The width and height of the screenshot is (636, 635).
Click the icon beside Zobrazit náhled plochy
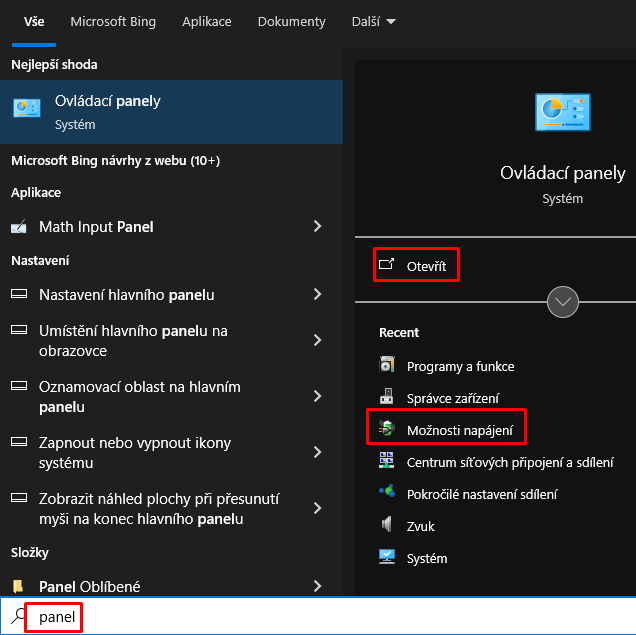[x=19, y=498]
